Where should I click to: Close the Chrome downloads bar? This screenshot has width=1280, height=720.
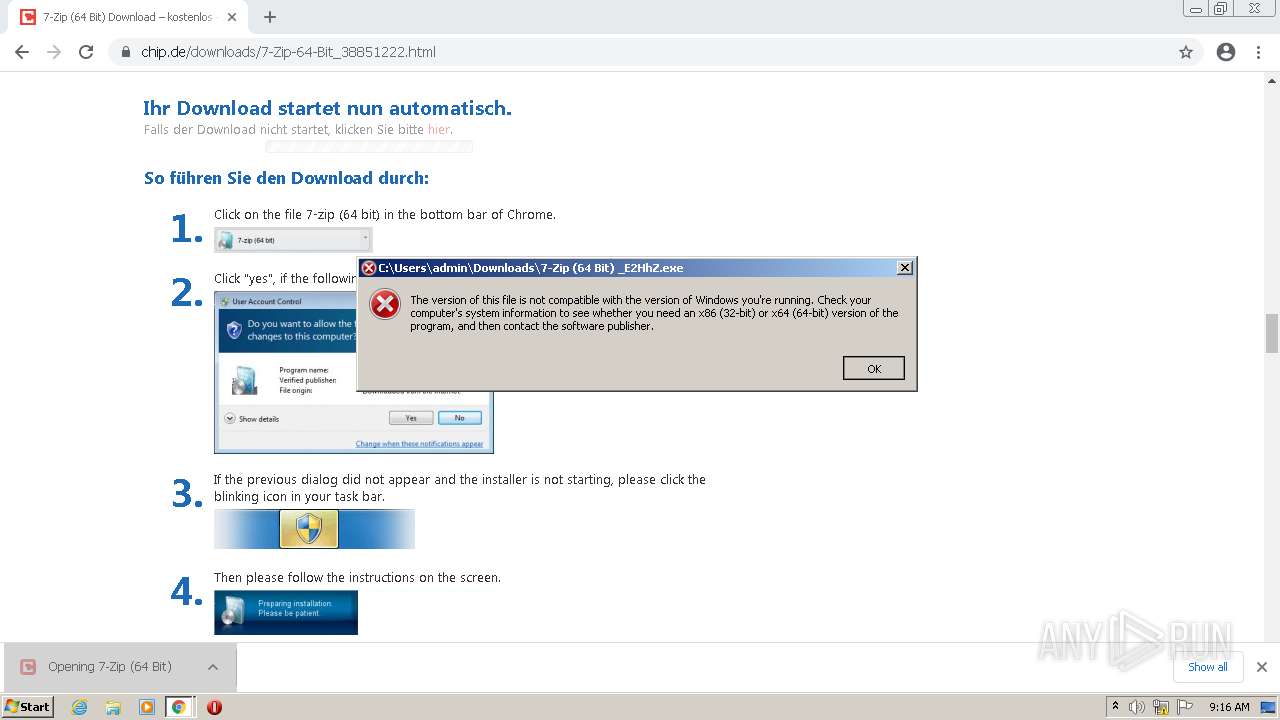(1261, 667)
